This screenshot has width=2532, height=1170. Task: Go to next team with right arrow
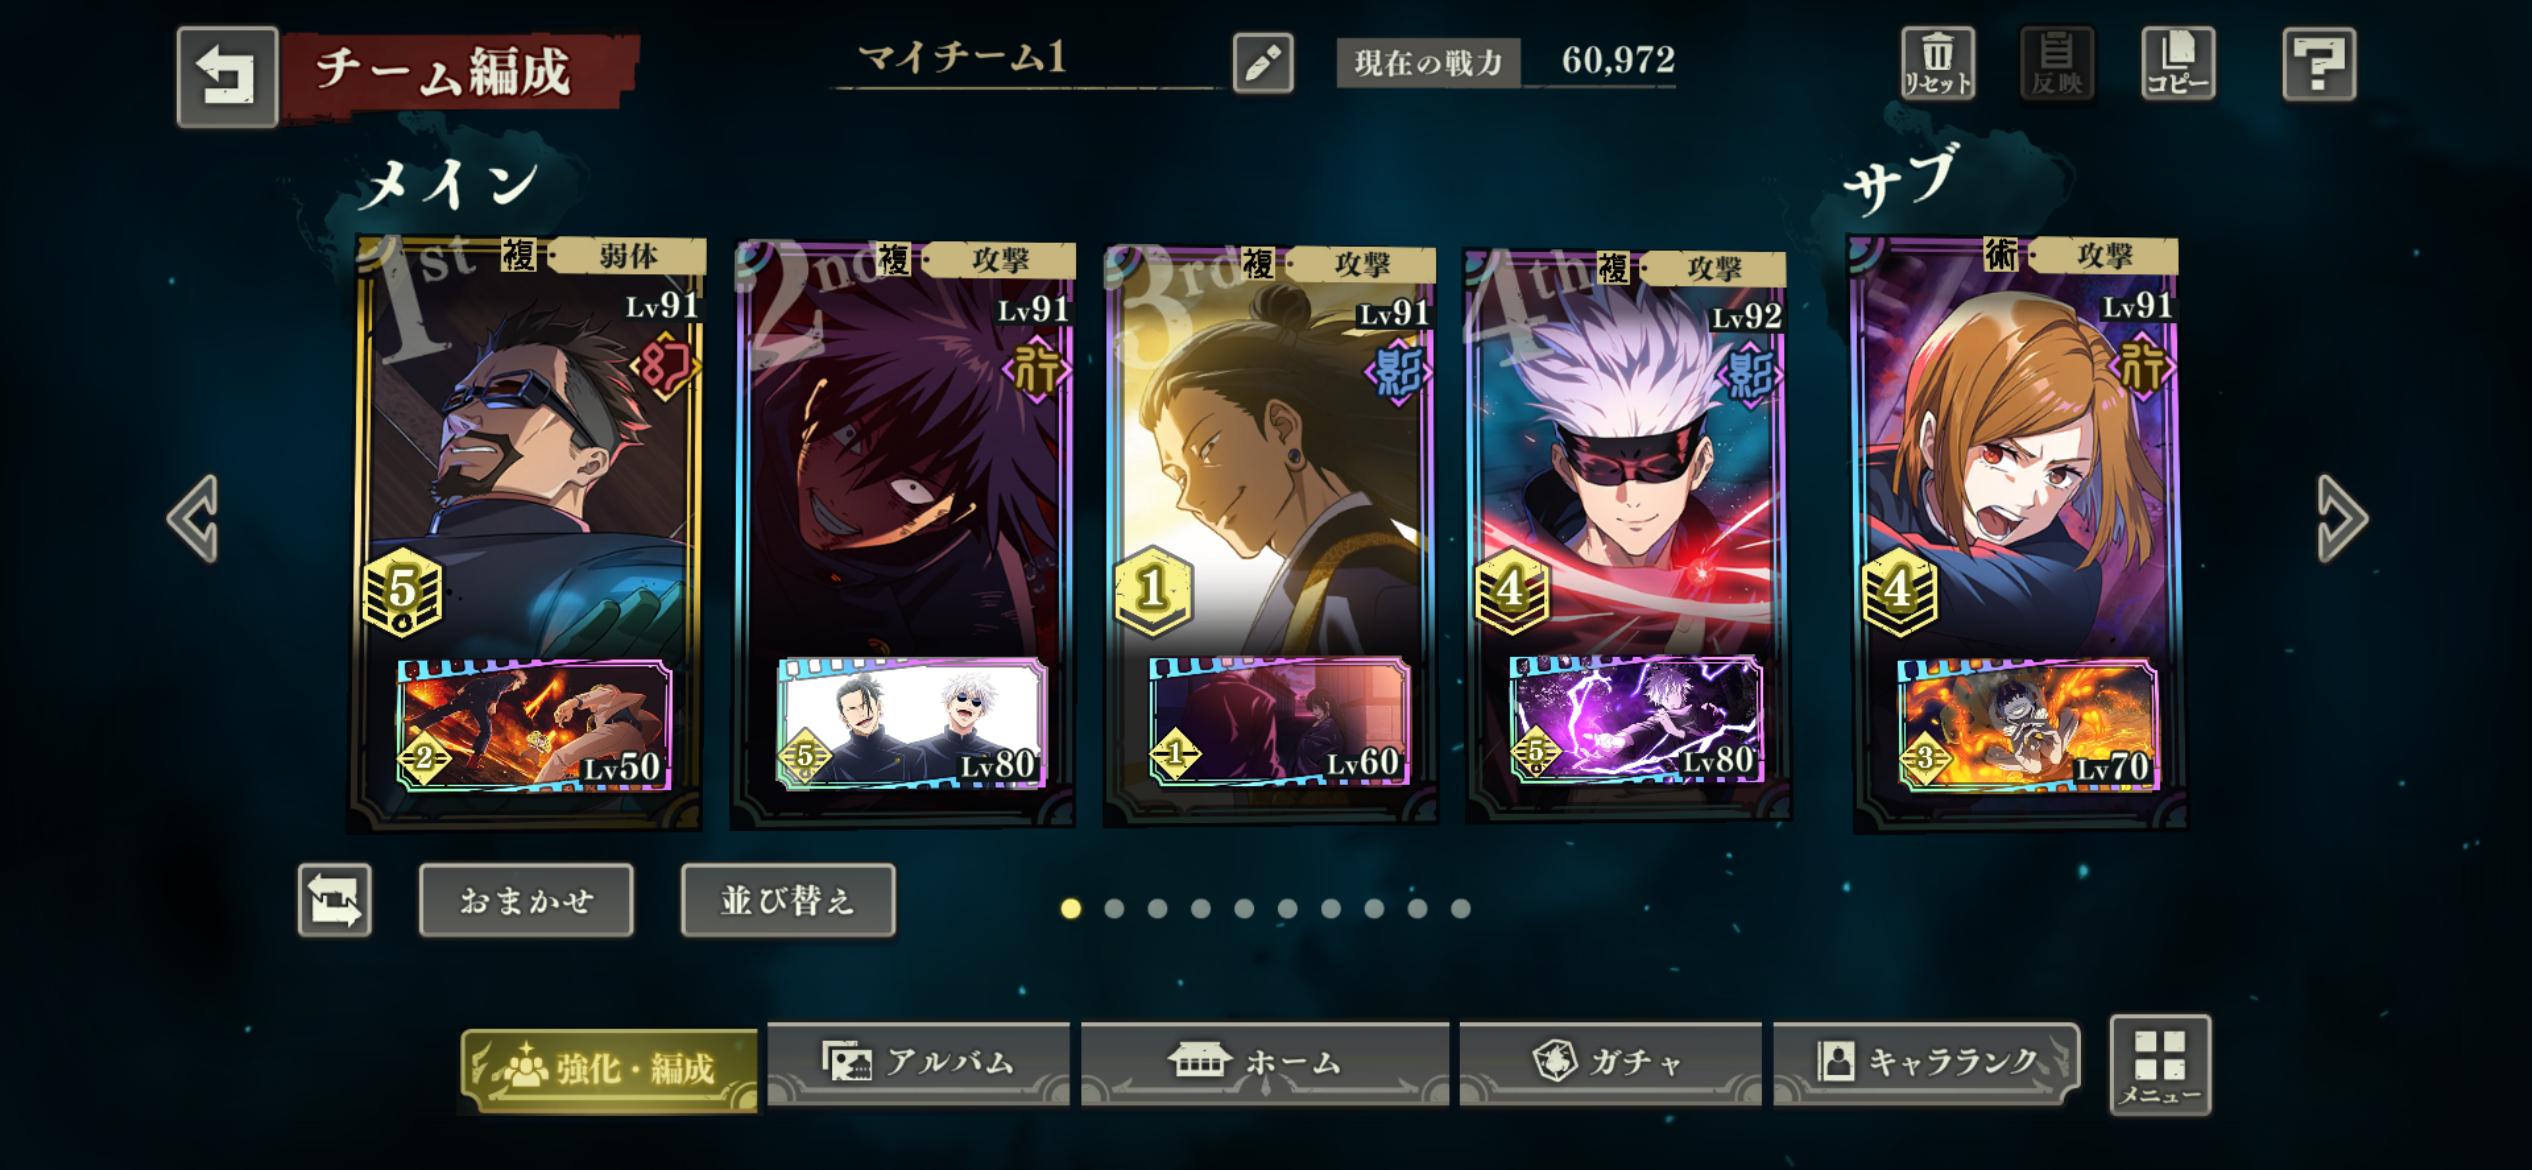2342,518
